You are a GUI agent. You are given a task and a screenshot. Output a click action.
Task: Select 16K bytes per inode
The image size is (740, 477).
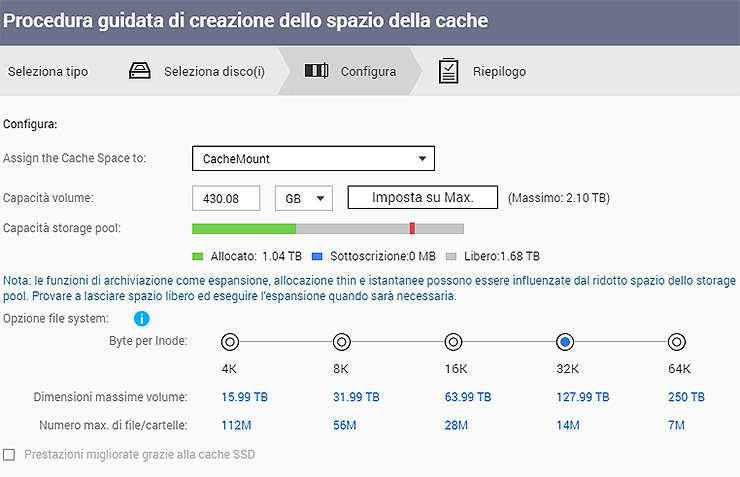453,342
